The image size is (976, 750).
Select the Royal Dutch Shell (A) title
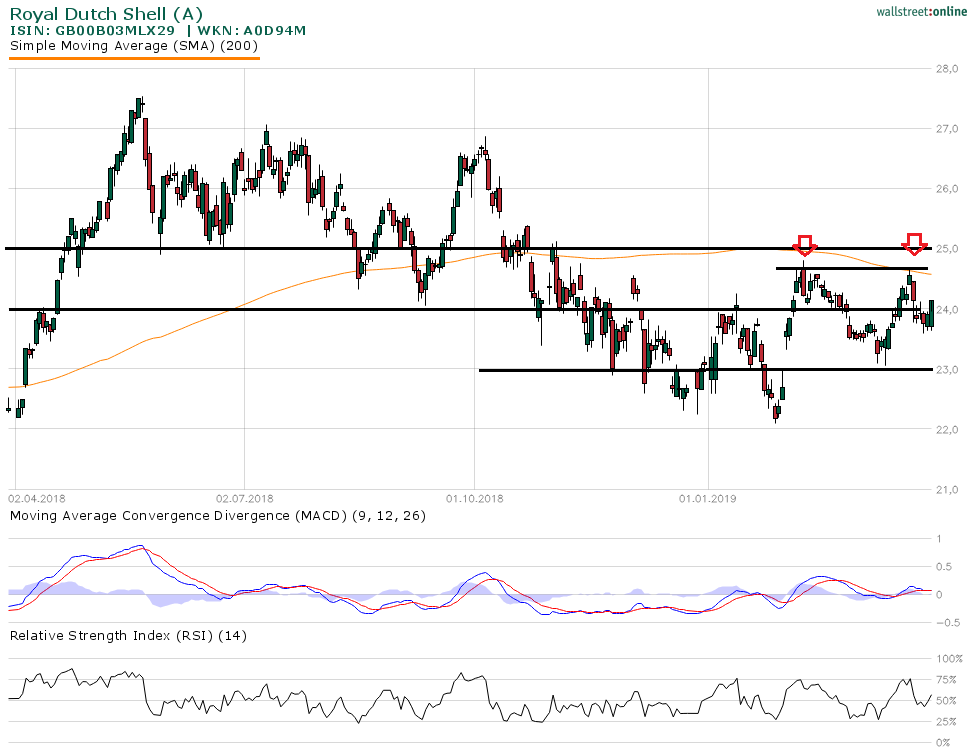(x=104, y=13)
